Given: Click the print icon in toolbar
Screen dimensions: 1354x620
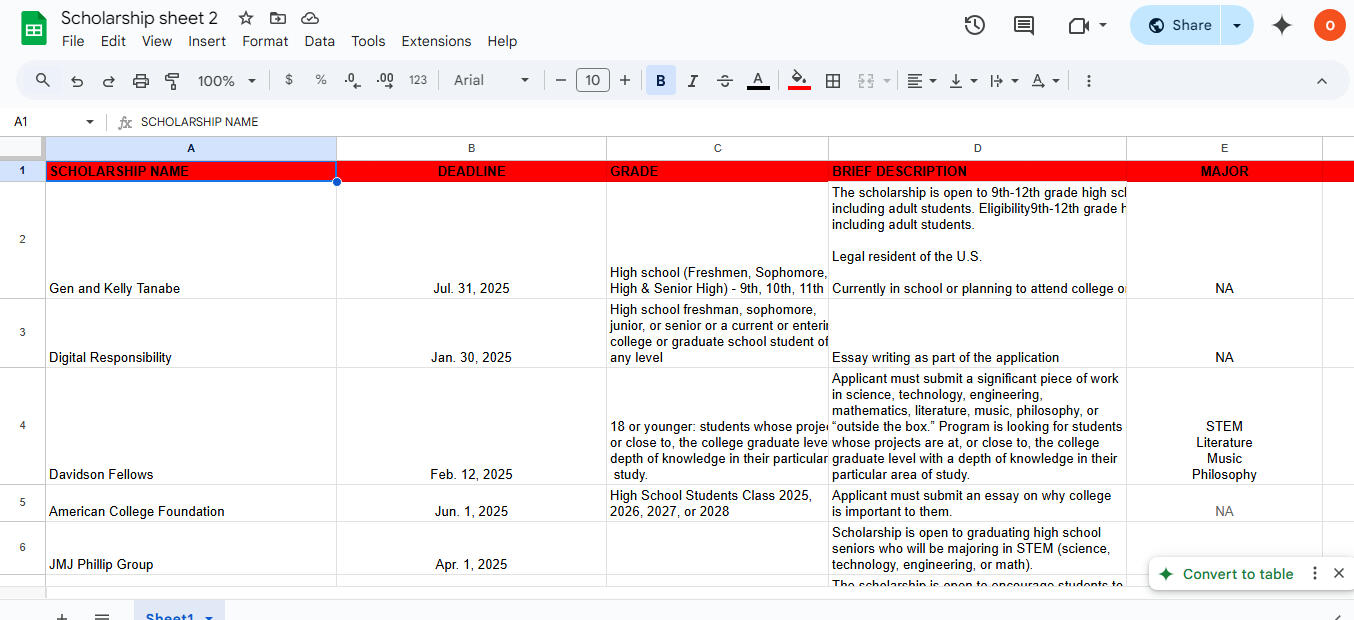Looking at the screenshot, I should click(141, 81).
